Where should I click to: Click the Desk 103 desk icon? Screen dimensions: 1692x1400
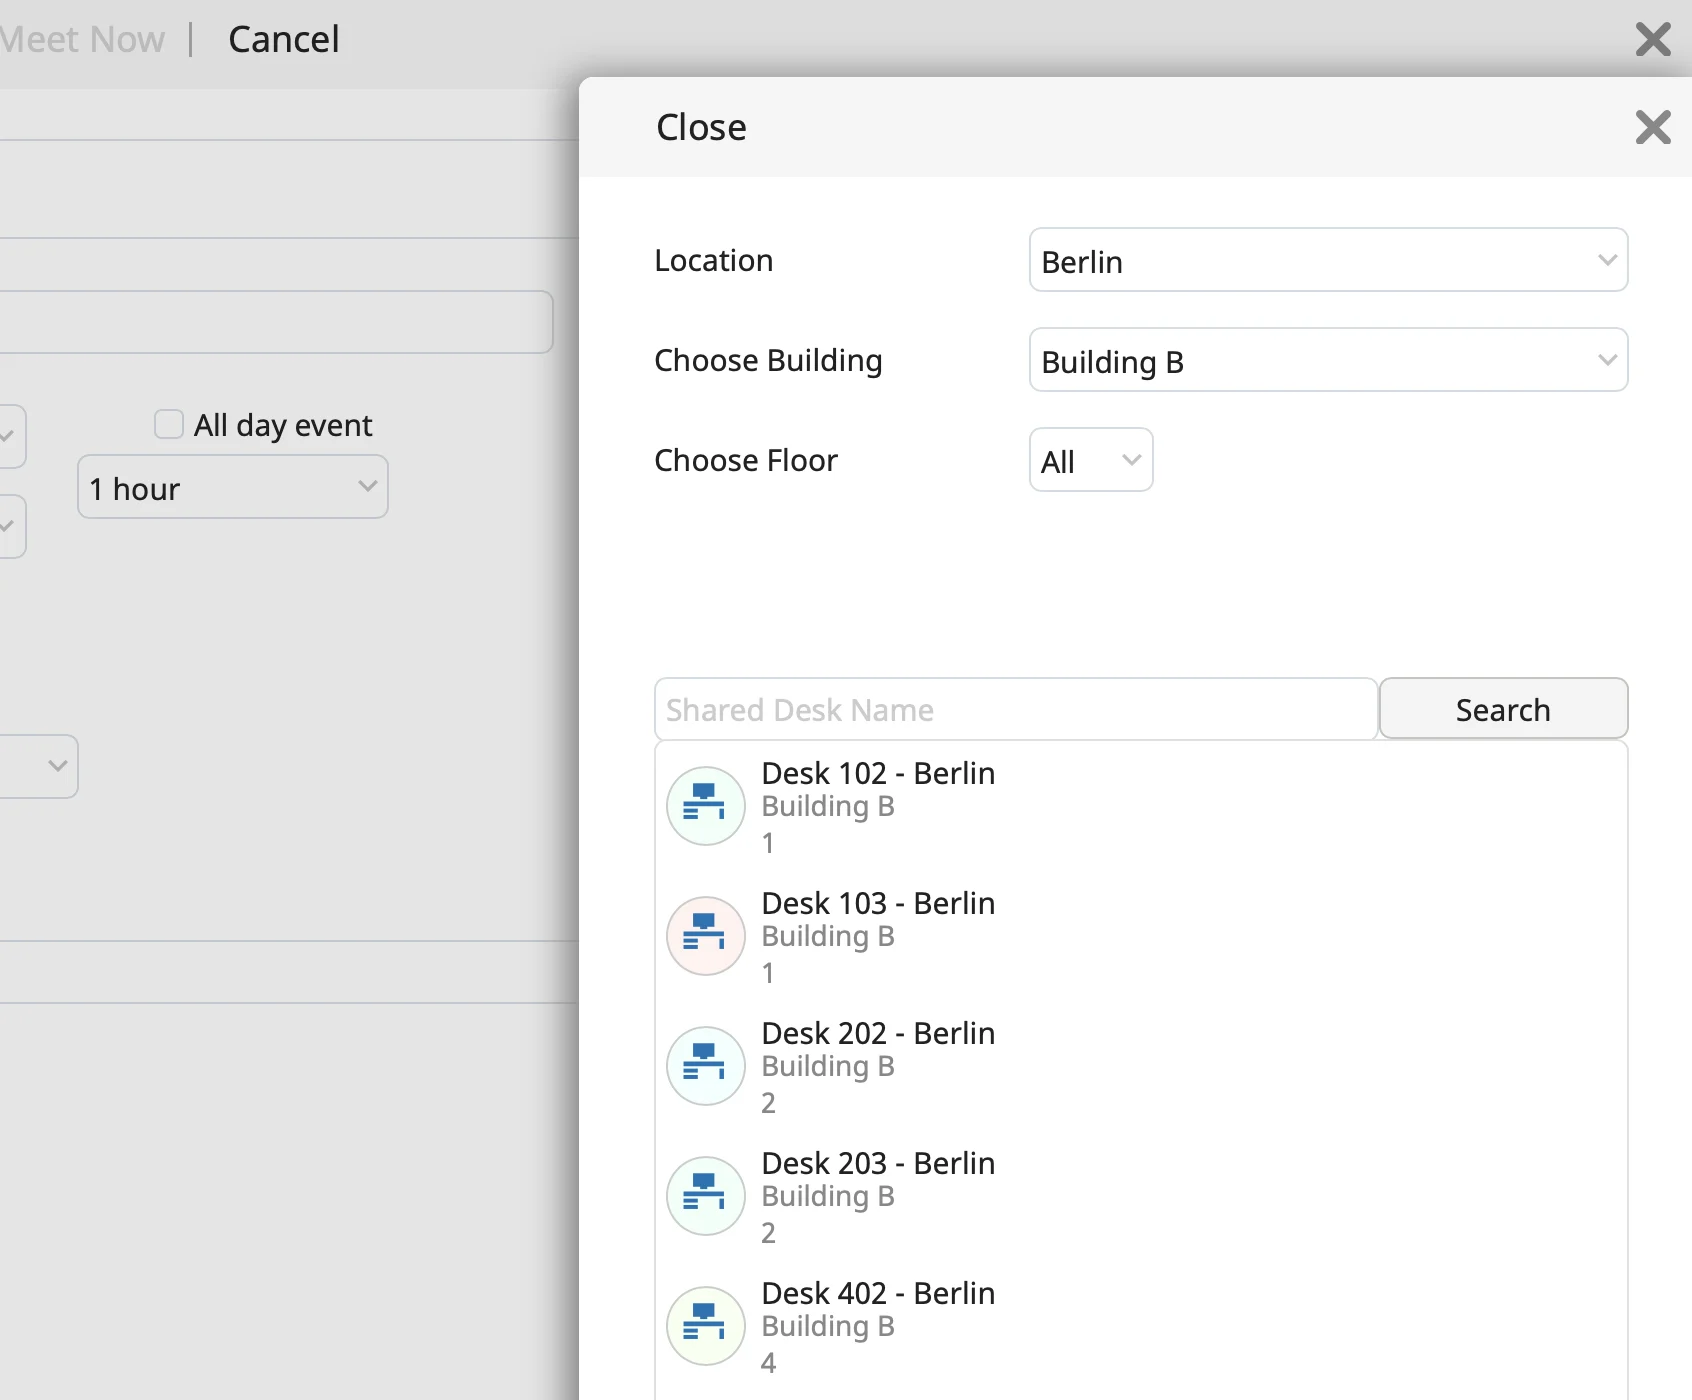tap(705, 936)
